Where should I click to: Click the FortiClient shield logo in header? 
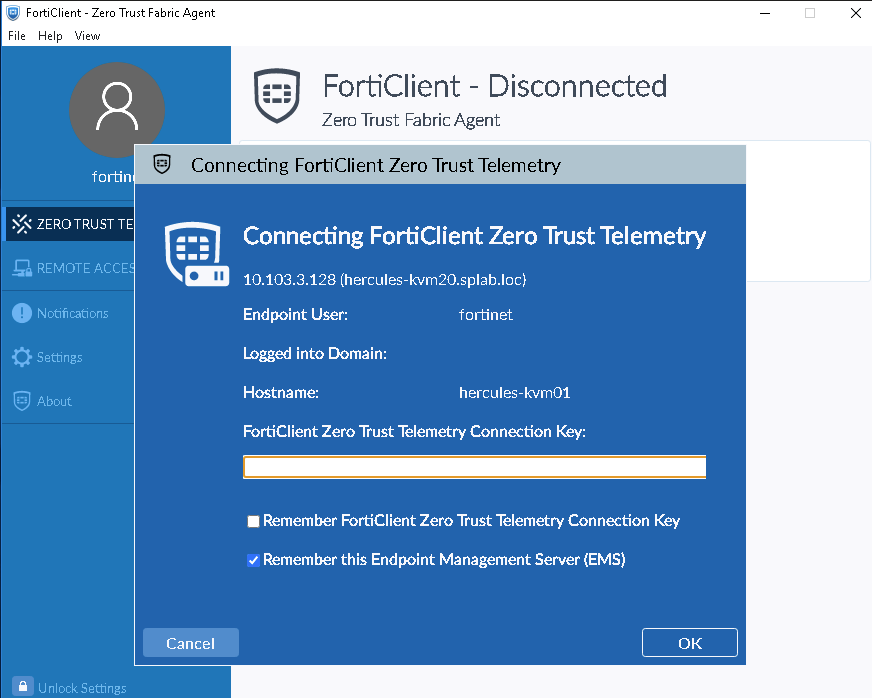point(278,96)
